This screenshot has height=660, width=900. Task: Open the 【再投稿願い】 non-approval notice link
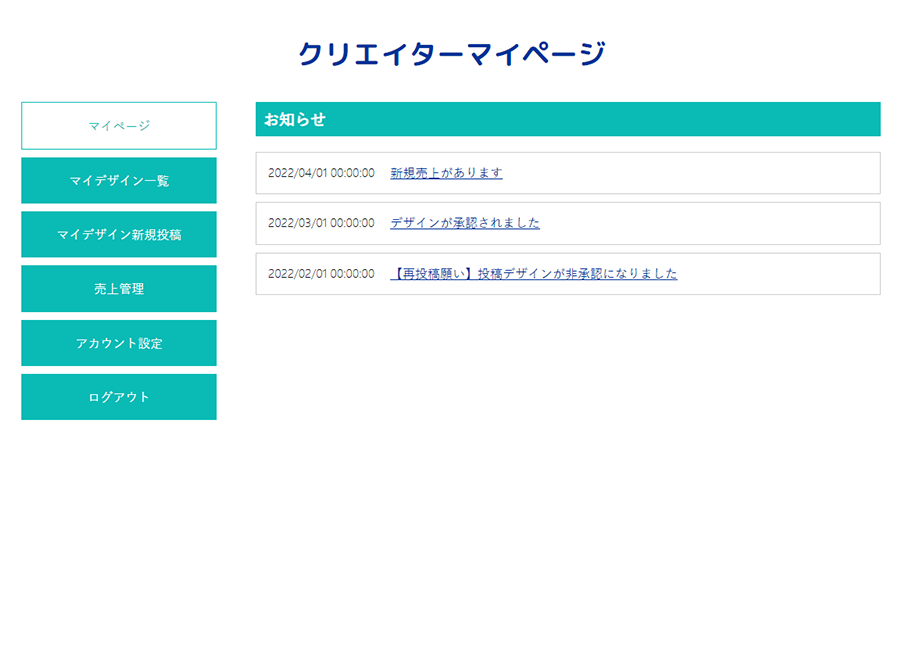[x=533, y=274]
